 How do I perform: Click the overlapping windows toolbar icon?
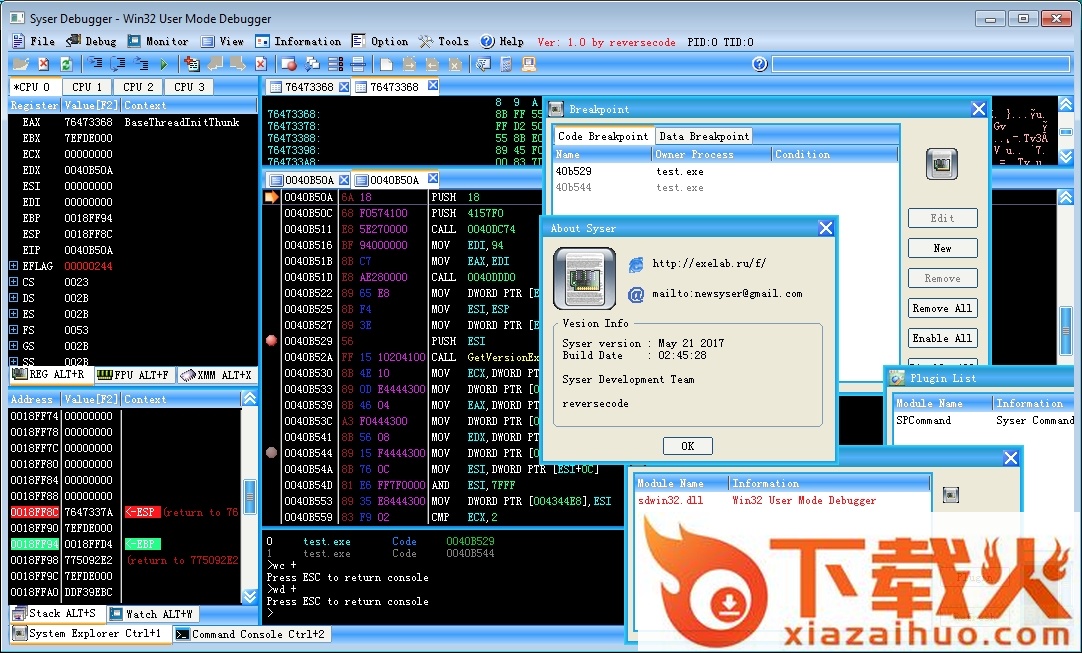click(x=313, y=64)
